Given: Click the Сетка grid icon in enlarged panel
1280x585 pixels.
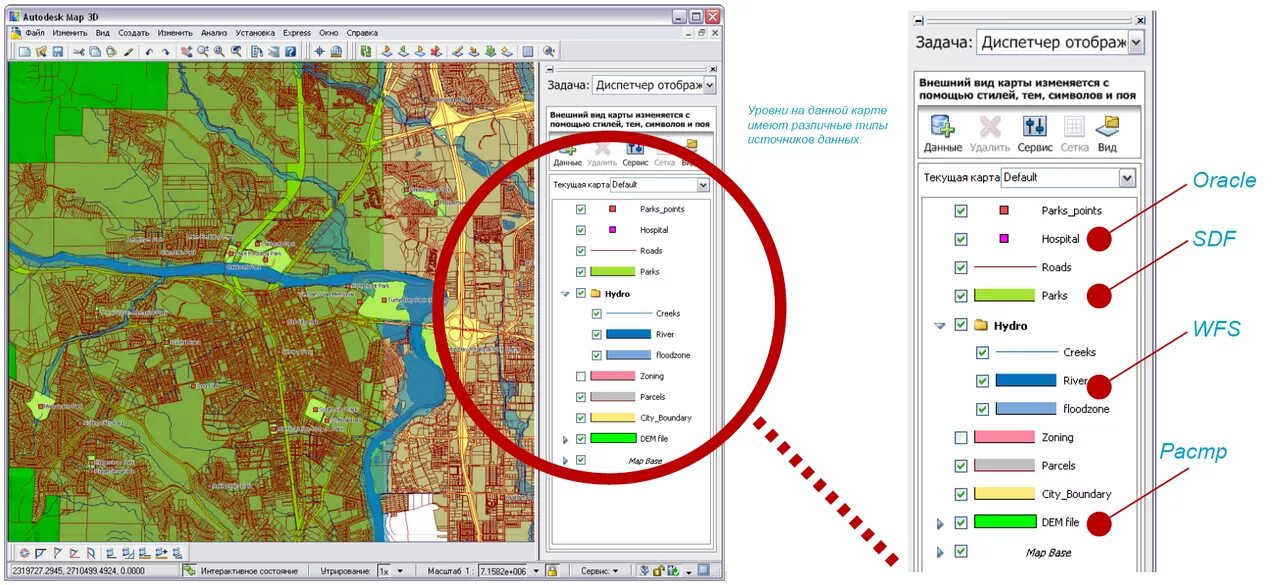Looking at the screenshot, I should click(1074, 127).
